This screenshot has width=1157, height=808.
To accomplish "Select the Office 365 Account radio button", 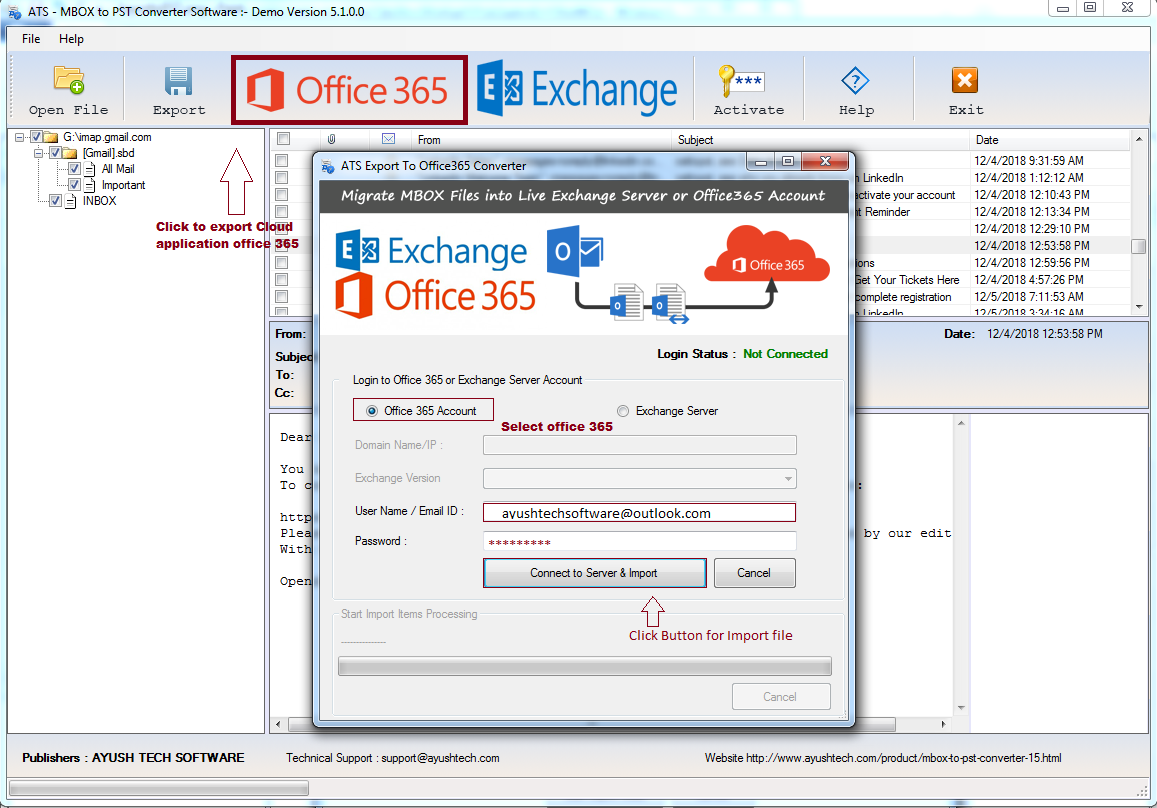I will click(373, 411).
